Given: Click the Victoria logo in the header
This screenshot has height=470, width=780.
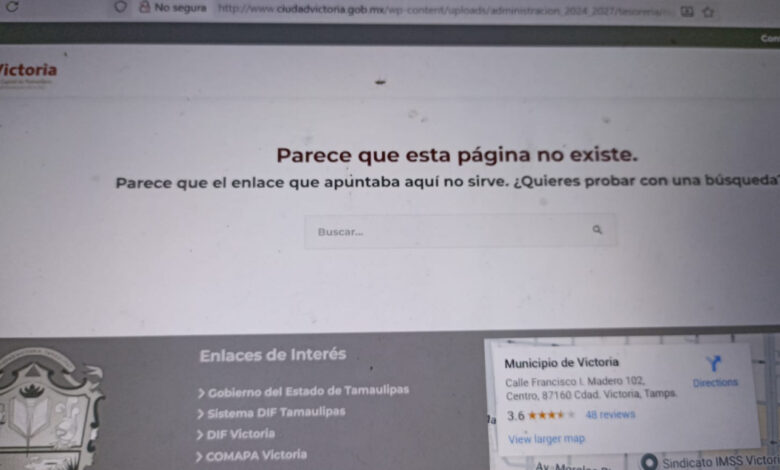Looking at the screenshot, I should 28,72.
